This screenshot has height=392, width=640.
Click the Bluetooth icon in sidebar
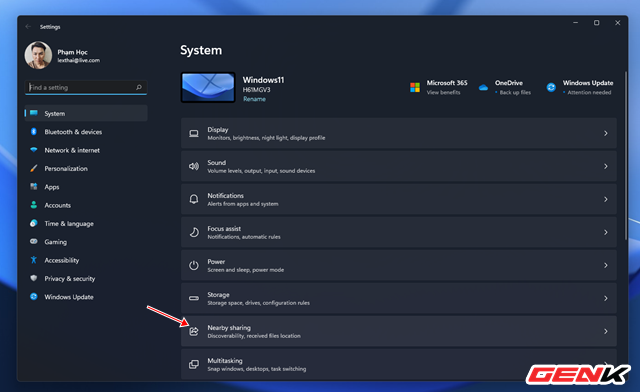pos(34,131)
